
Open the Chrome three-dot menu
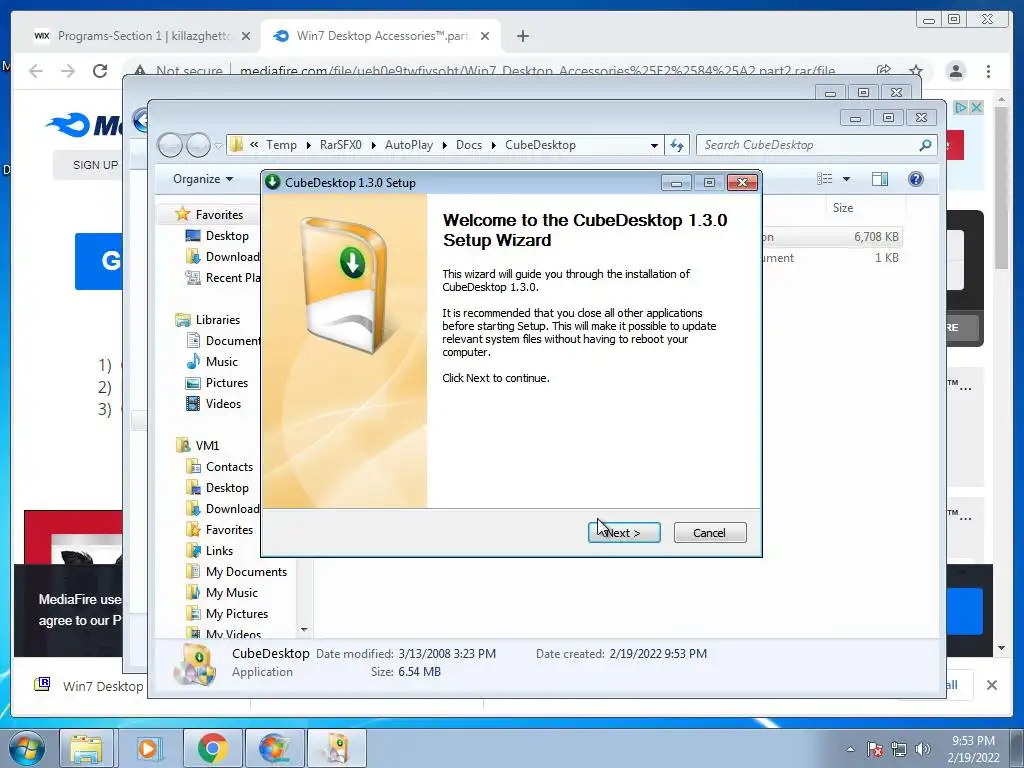(x=988, y=71)
